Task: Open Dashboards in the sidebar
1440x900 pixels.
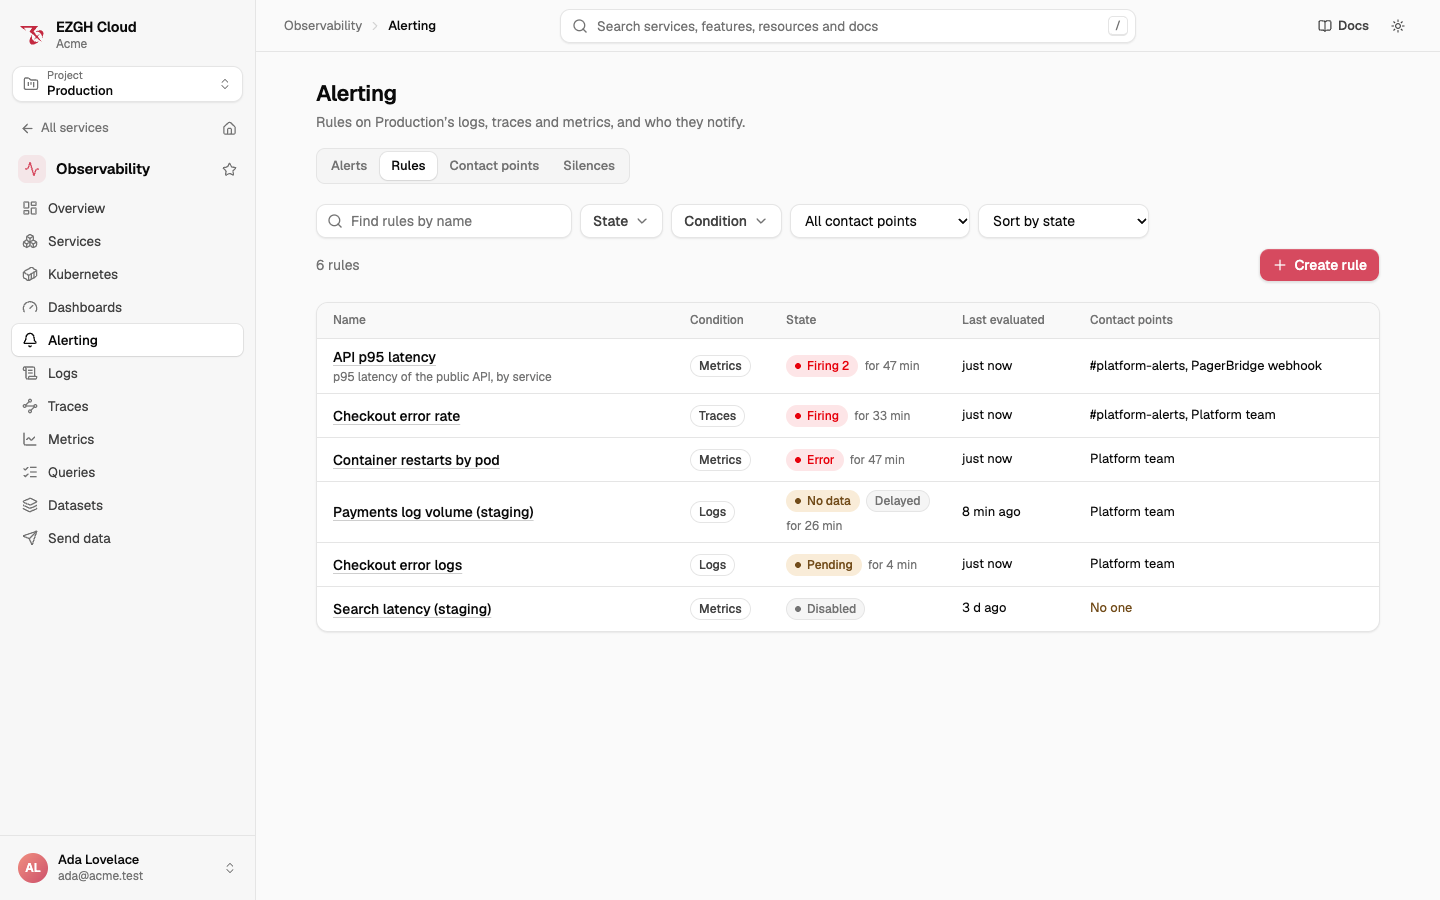Action: pos(127,307)
